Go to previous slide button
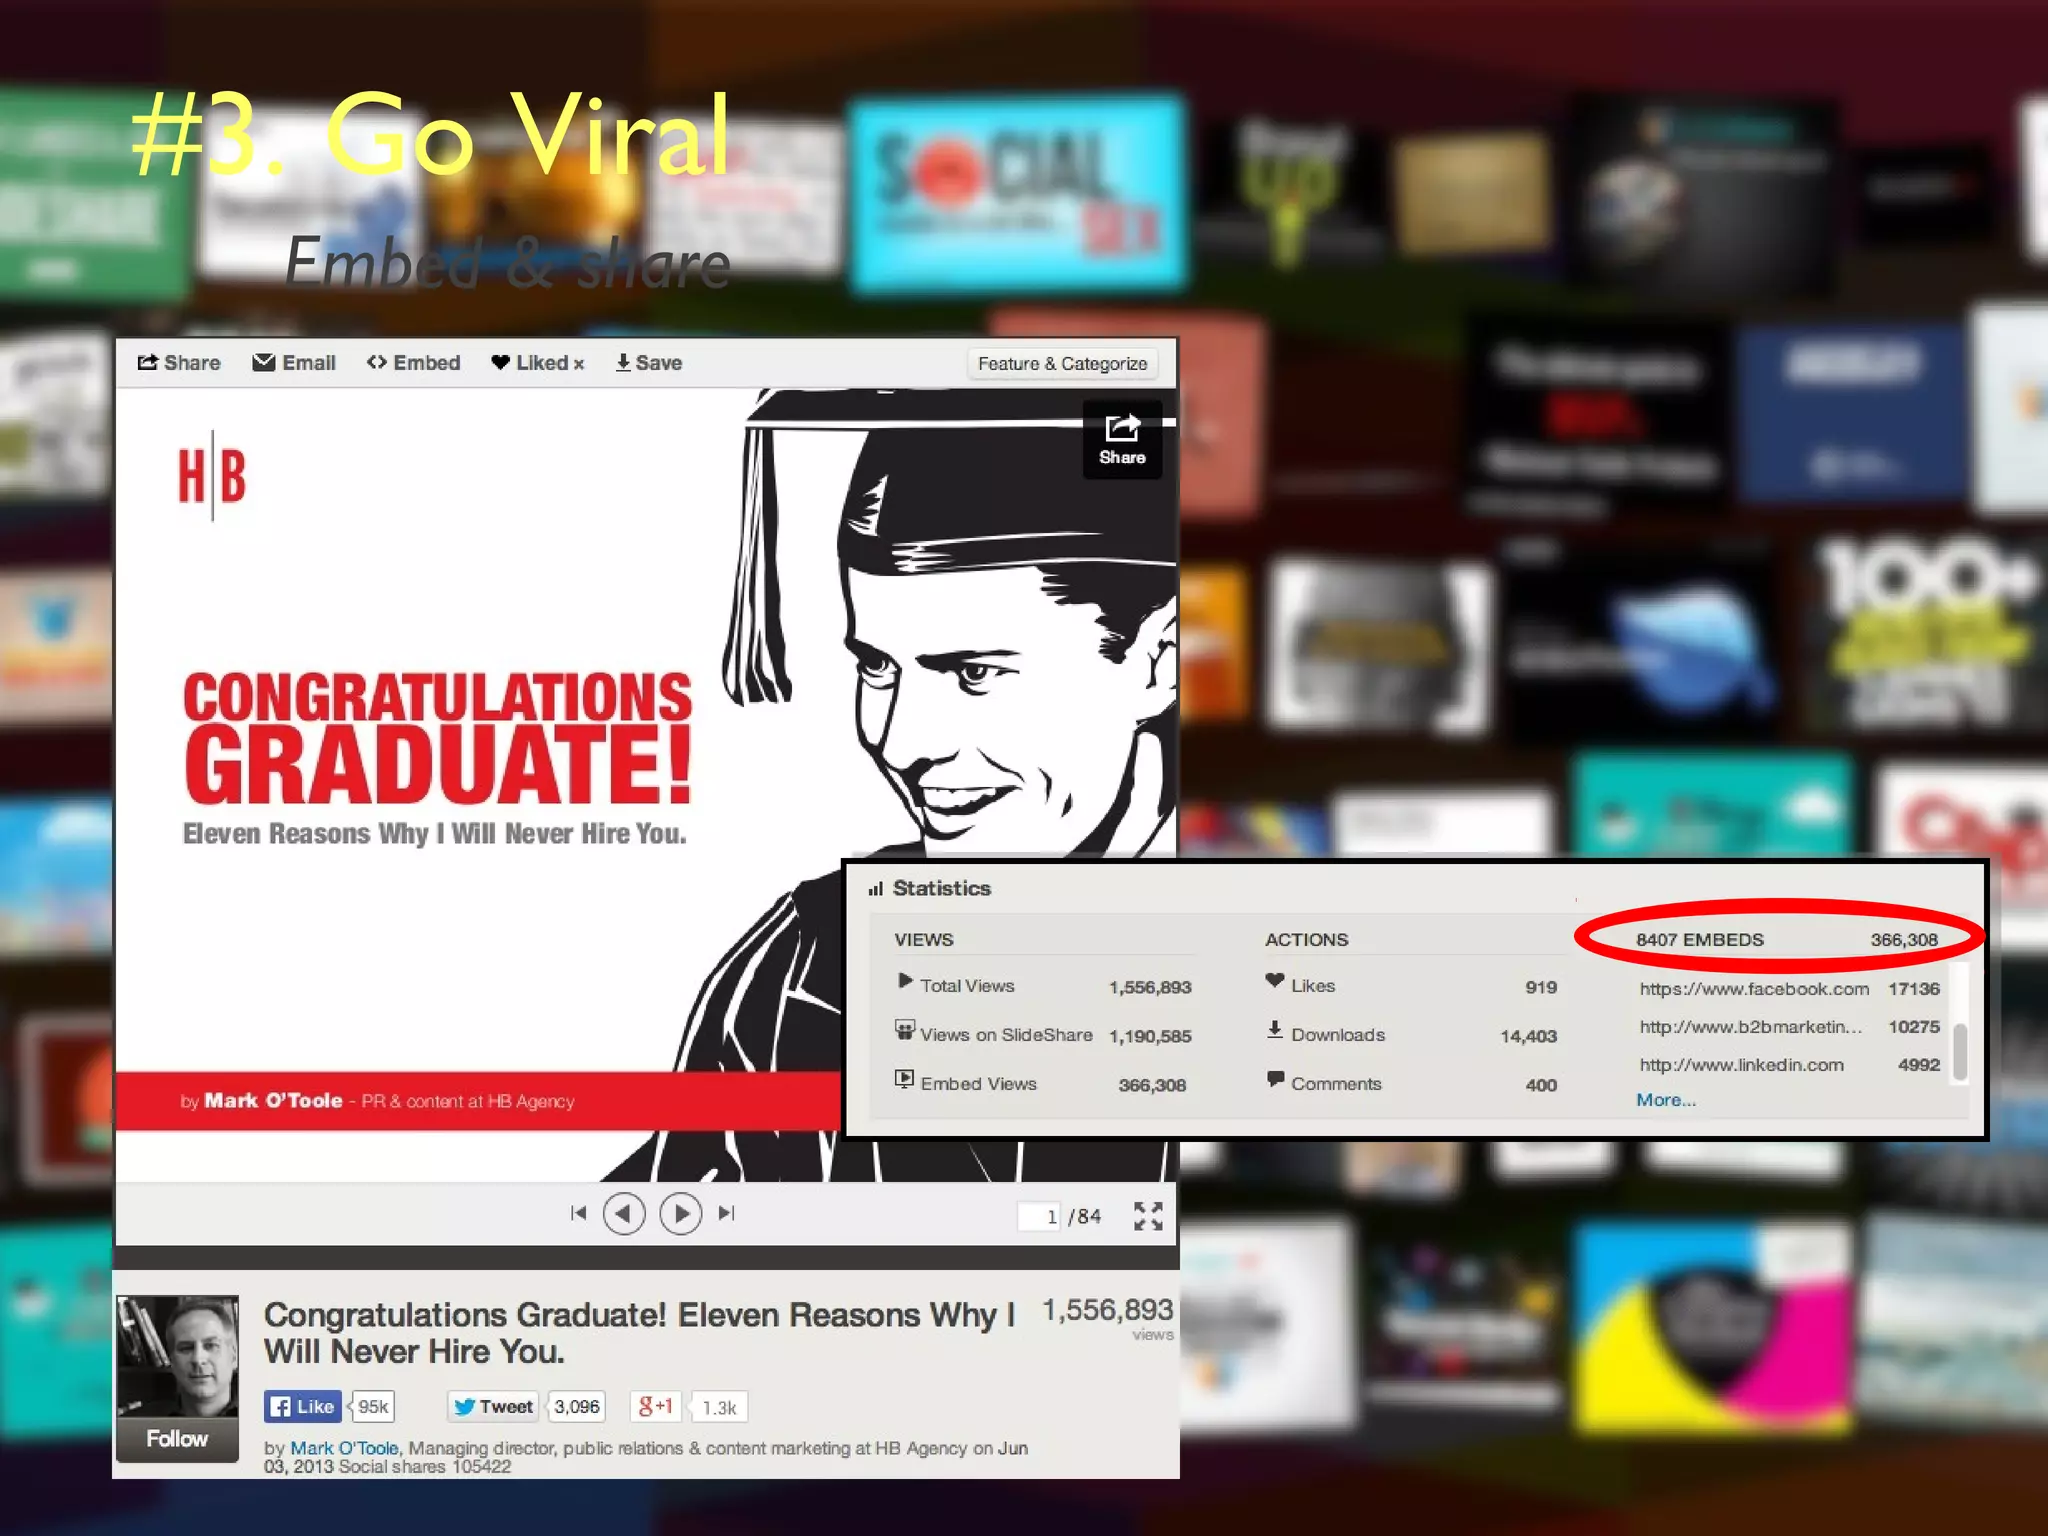Screen dimensions: 2048x1536 tap(624, 1214)
